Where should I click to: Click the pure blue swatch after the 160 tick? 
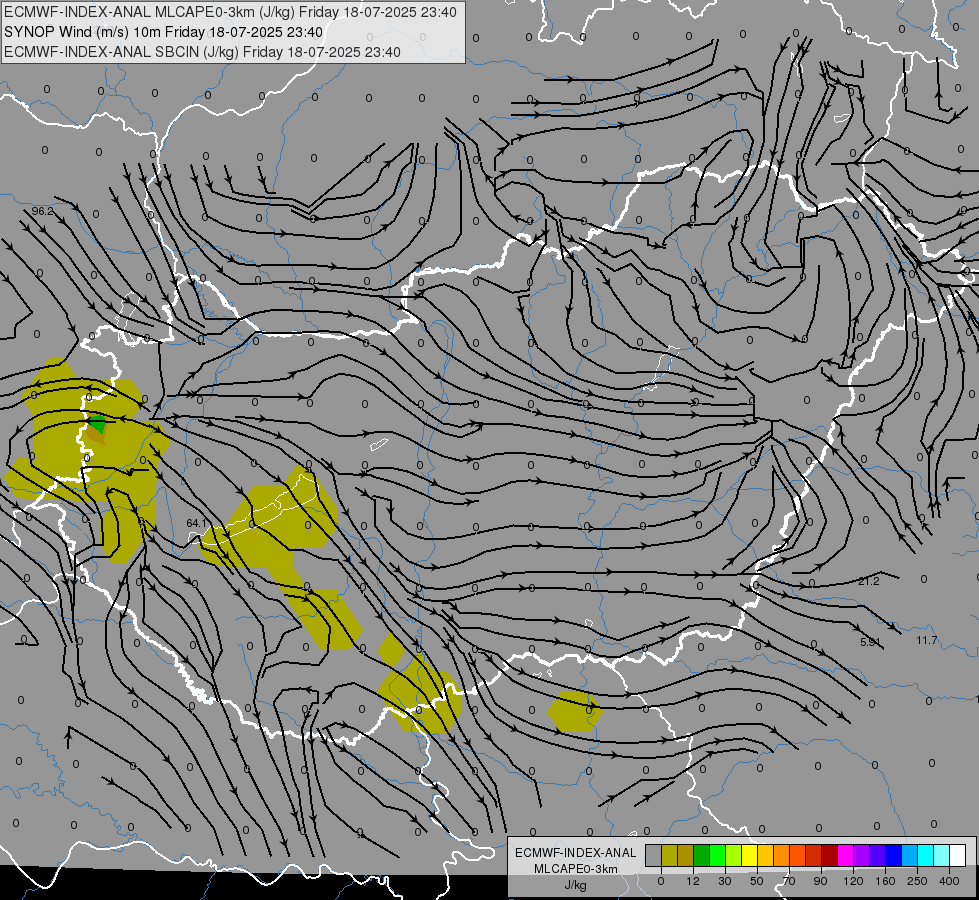[893, 855]
